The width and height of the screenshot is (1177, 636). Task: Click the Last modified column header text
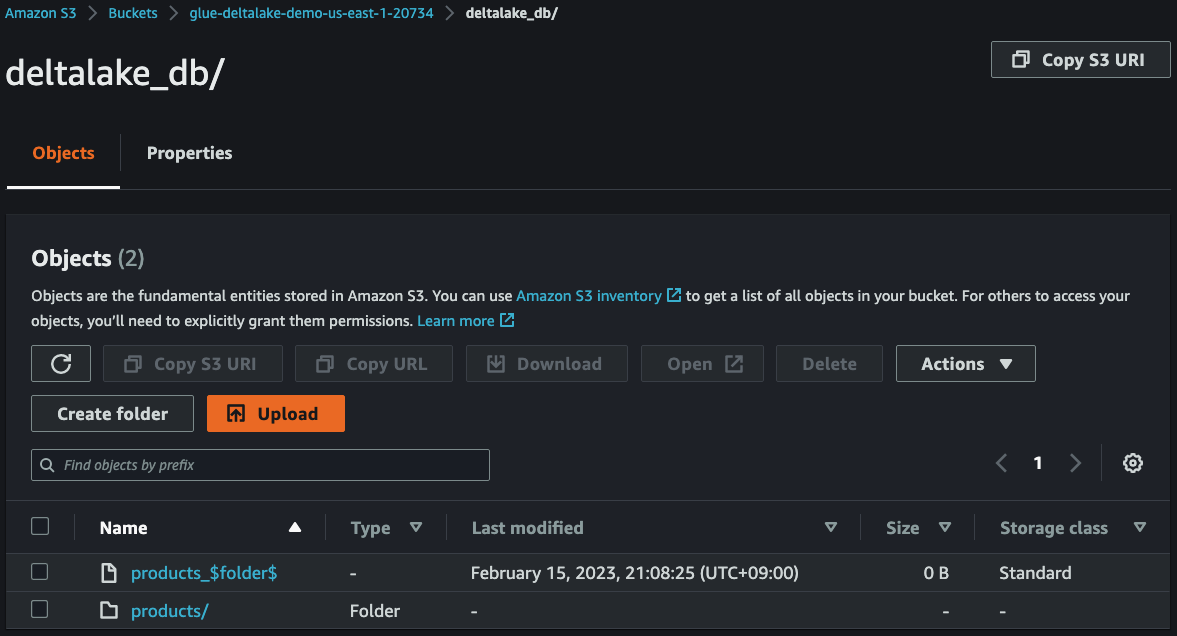[x=528, y=528]
